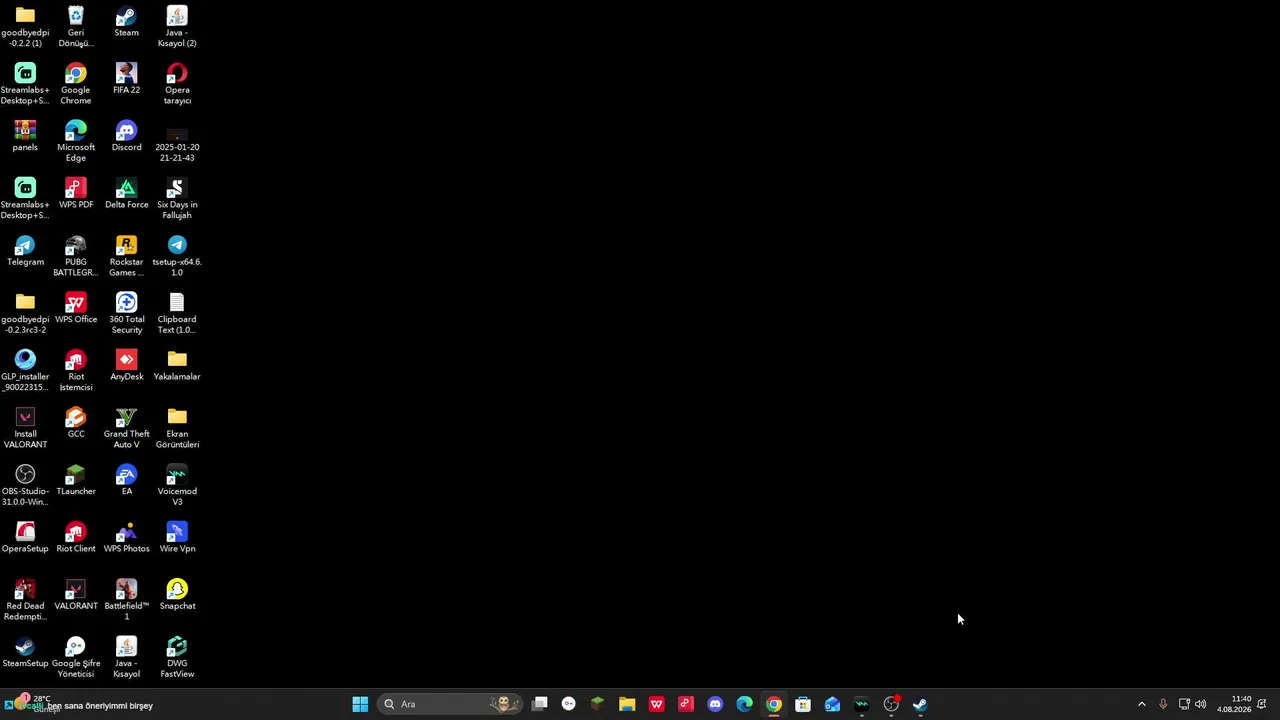1280x720 pixels.
Task: Select the GLP_installer file on the desktop
Action: tap(25, 370)
